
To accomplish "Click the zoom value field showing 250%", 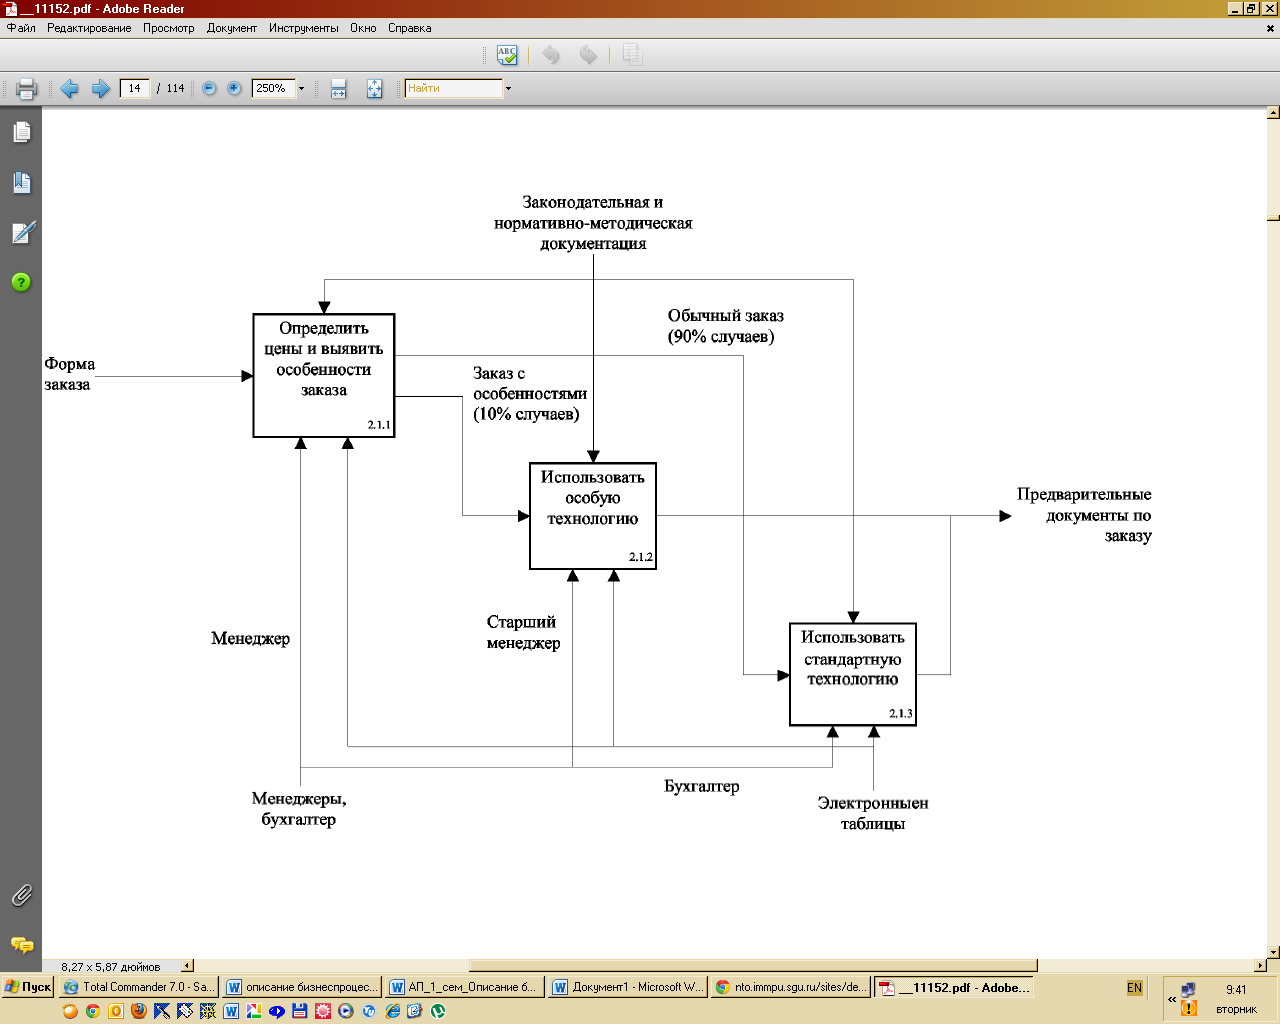I will pyautogui.click(x=273, y=88).
